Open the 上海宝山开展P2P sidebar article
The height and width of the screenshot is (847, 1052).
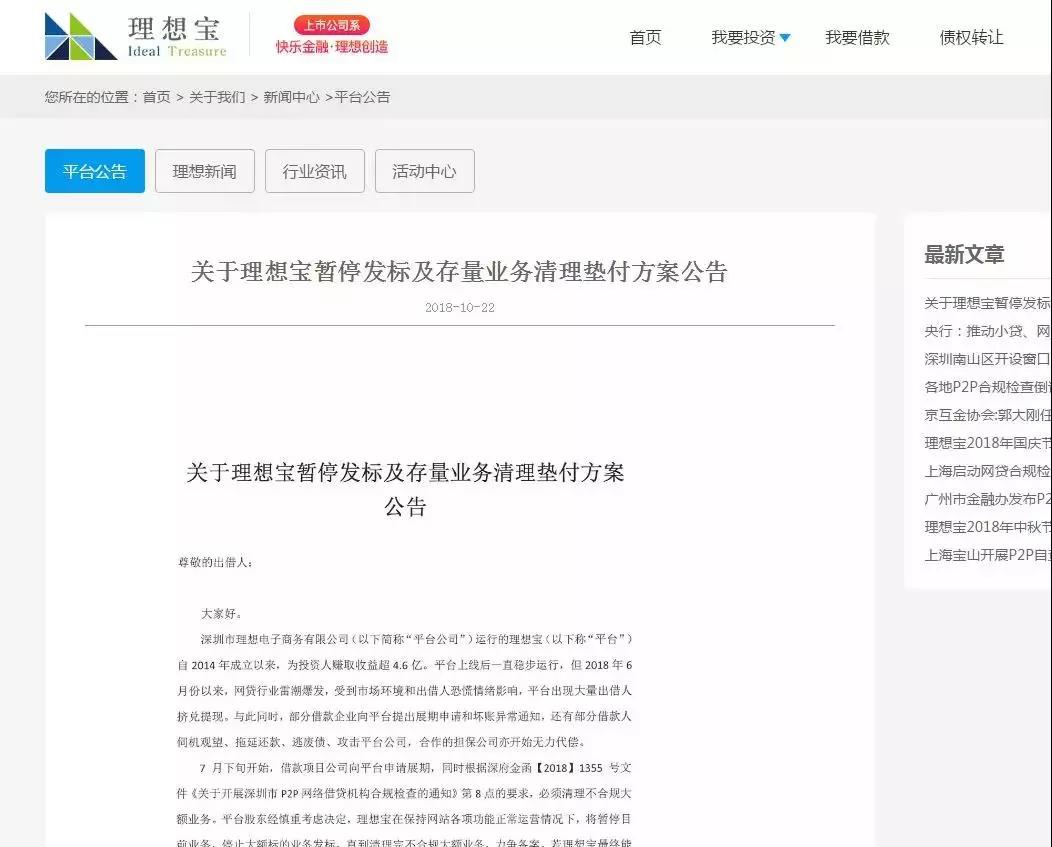[x=987, y=555]
